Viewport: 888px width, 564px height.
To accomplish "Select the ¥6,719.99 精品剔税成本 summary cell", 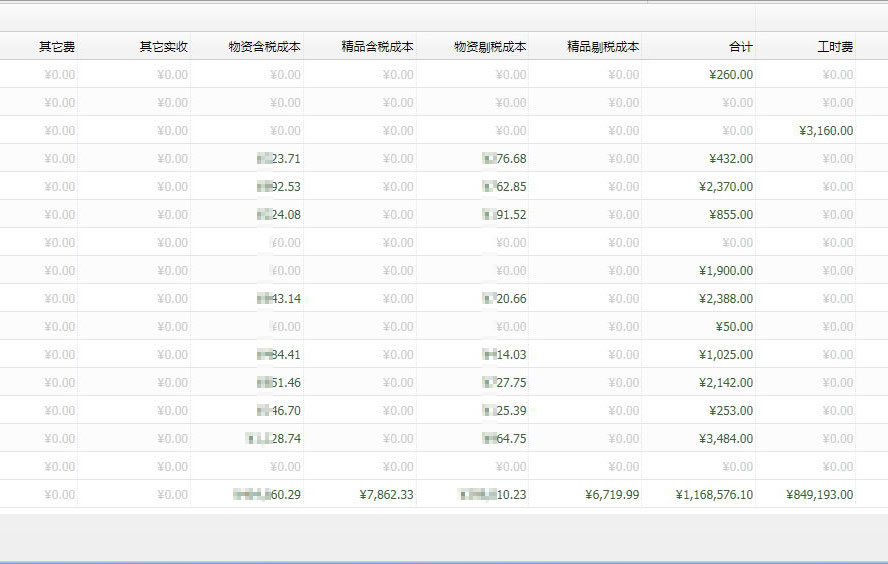I will pos(612,494).
